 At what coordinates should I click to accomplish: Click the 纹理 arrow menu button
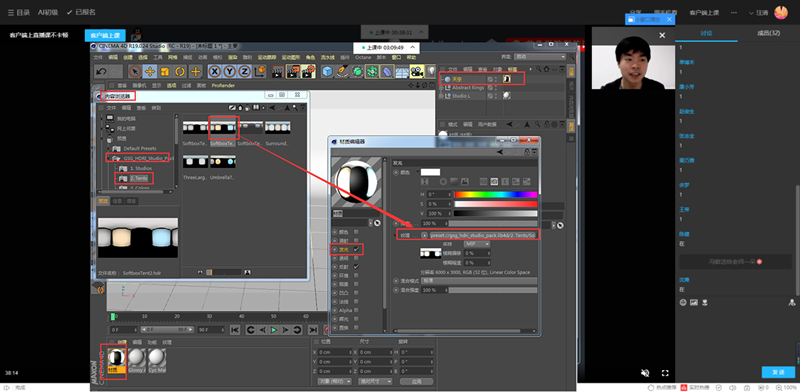[424, 235]
